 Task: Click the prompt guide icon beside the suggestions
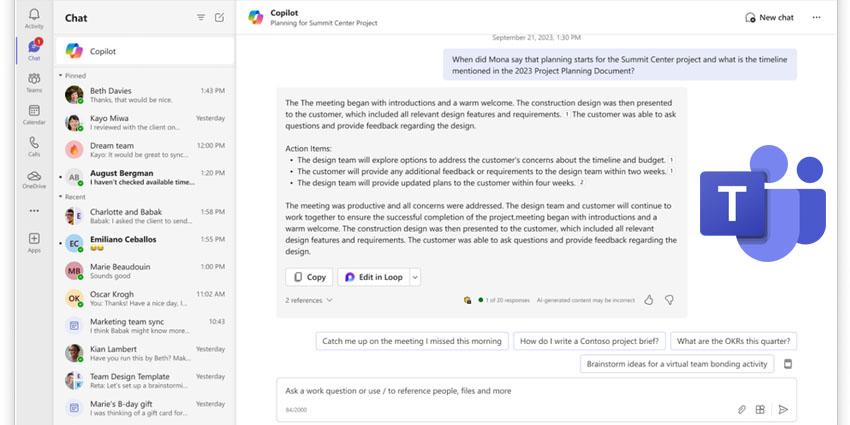click(x=788, y=364)
